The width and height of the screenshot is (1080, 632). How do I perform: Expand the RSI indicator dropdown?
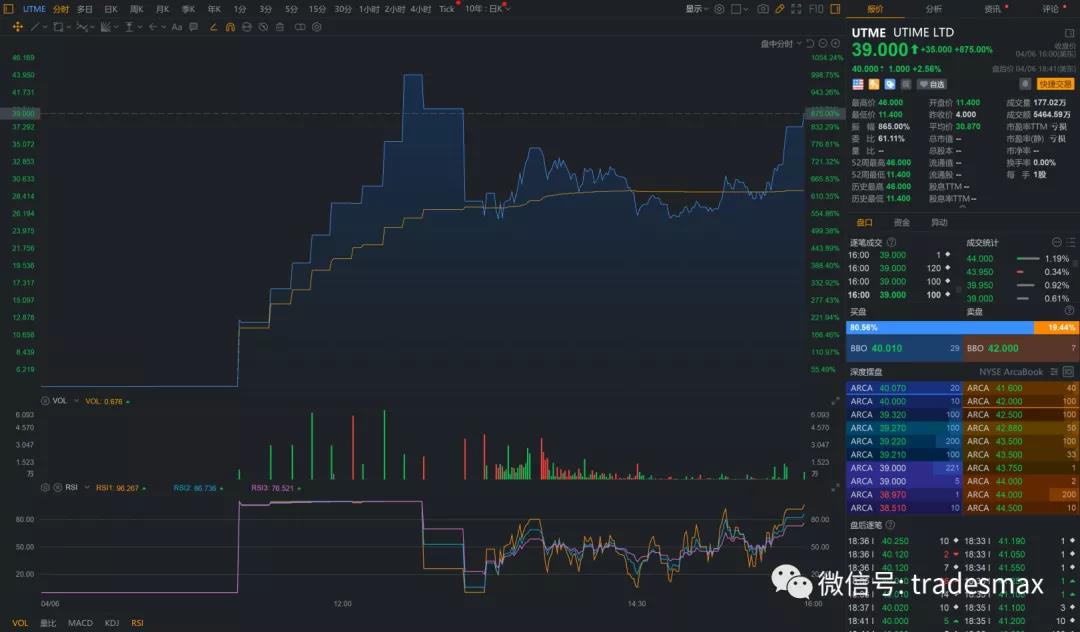pos(87,487)
